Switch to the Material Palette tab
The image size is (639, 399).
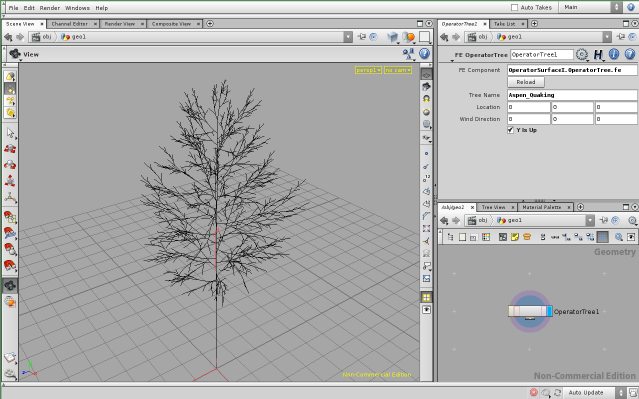[x=542, y=207]
